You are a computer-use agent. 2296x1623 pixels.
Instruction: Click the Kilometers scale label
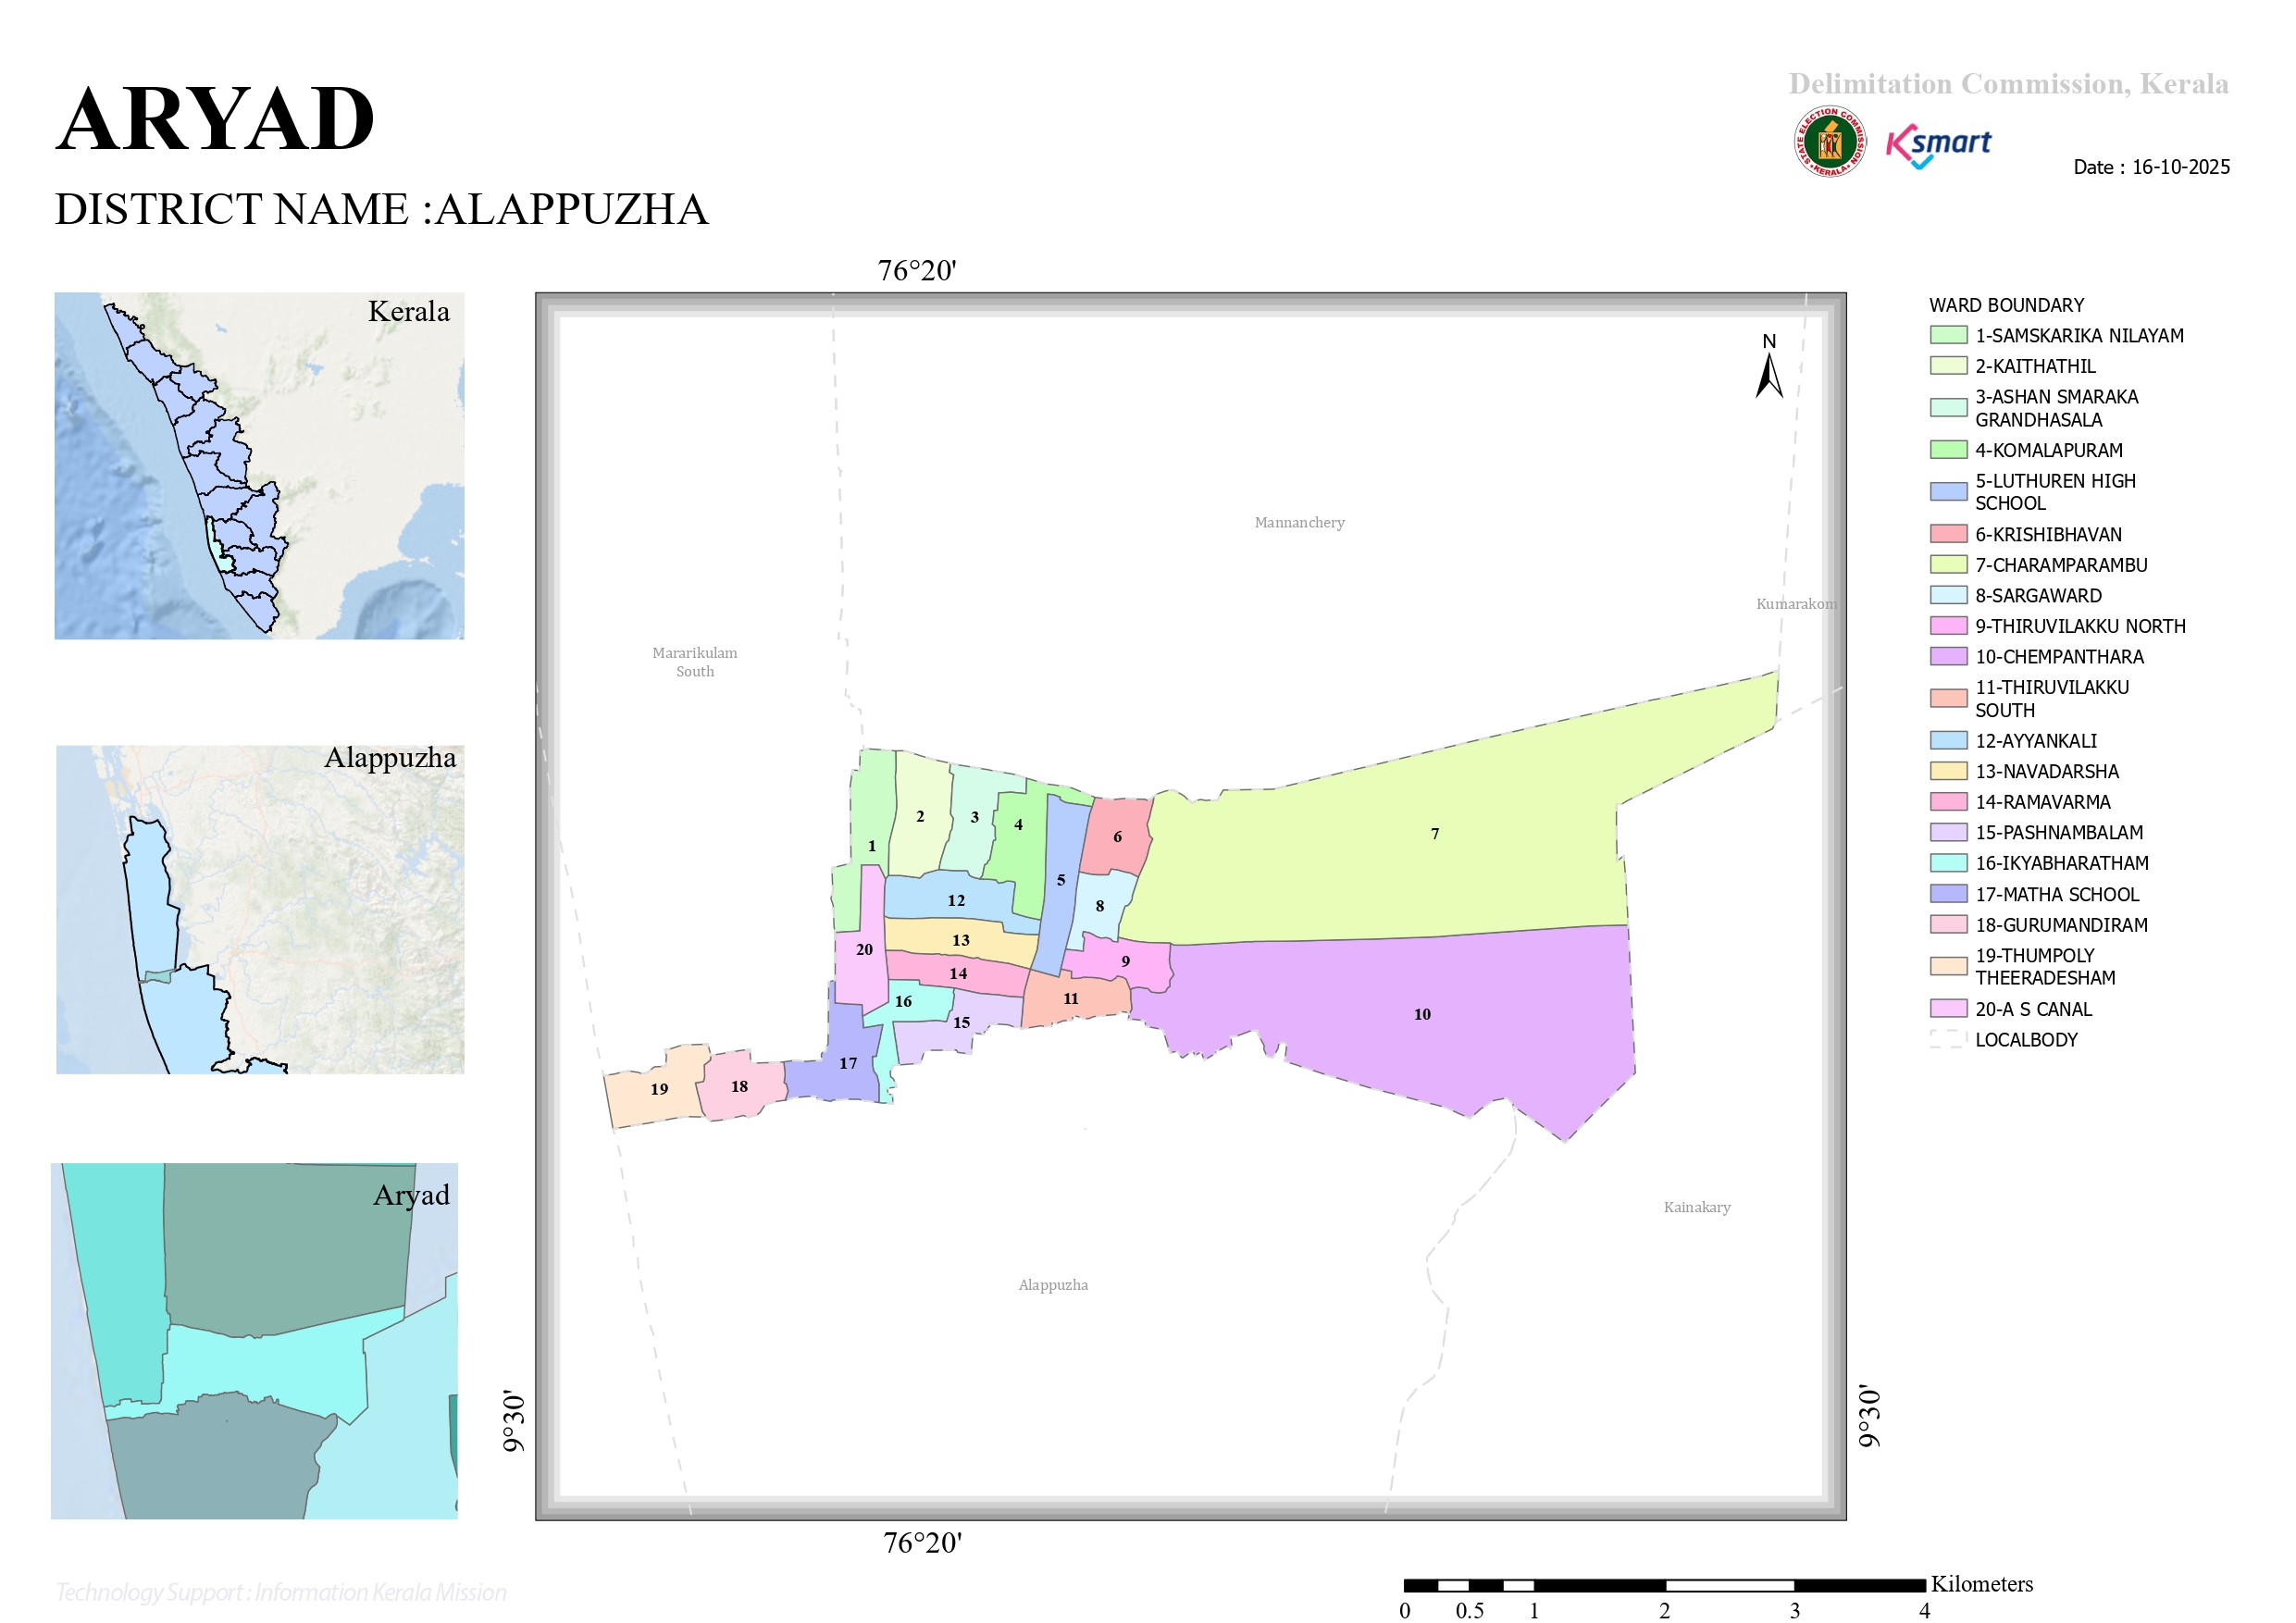[x=1981, y=1584]
